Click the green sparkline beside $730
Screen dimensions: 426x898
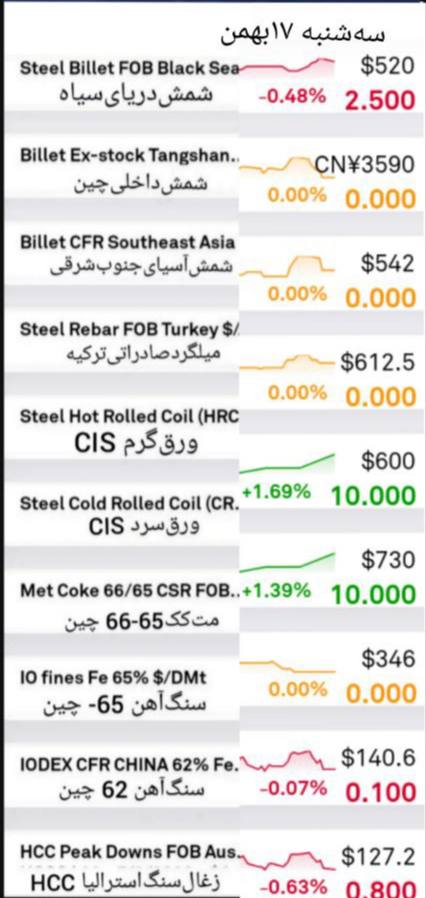pos(286,562)
